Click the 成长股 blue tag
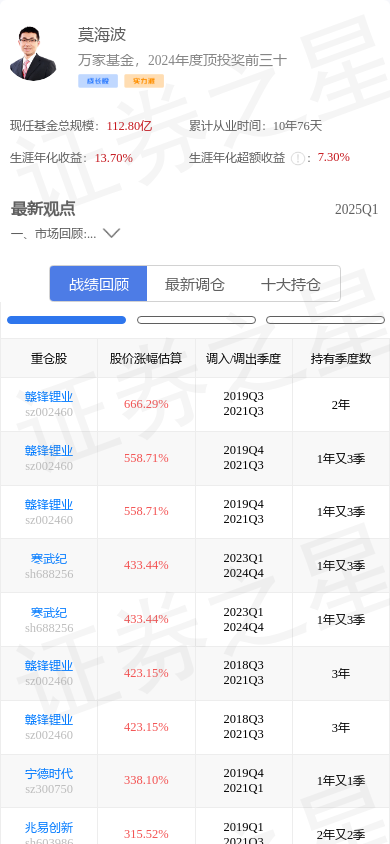The width and height of the screenshot is (390, 844). [x=98, y=81]
